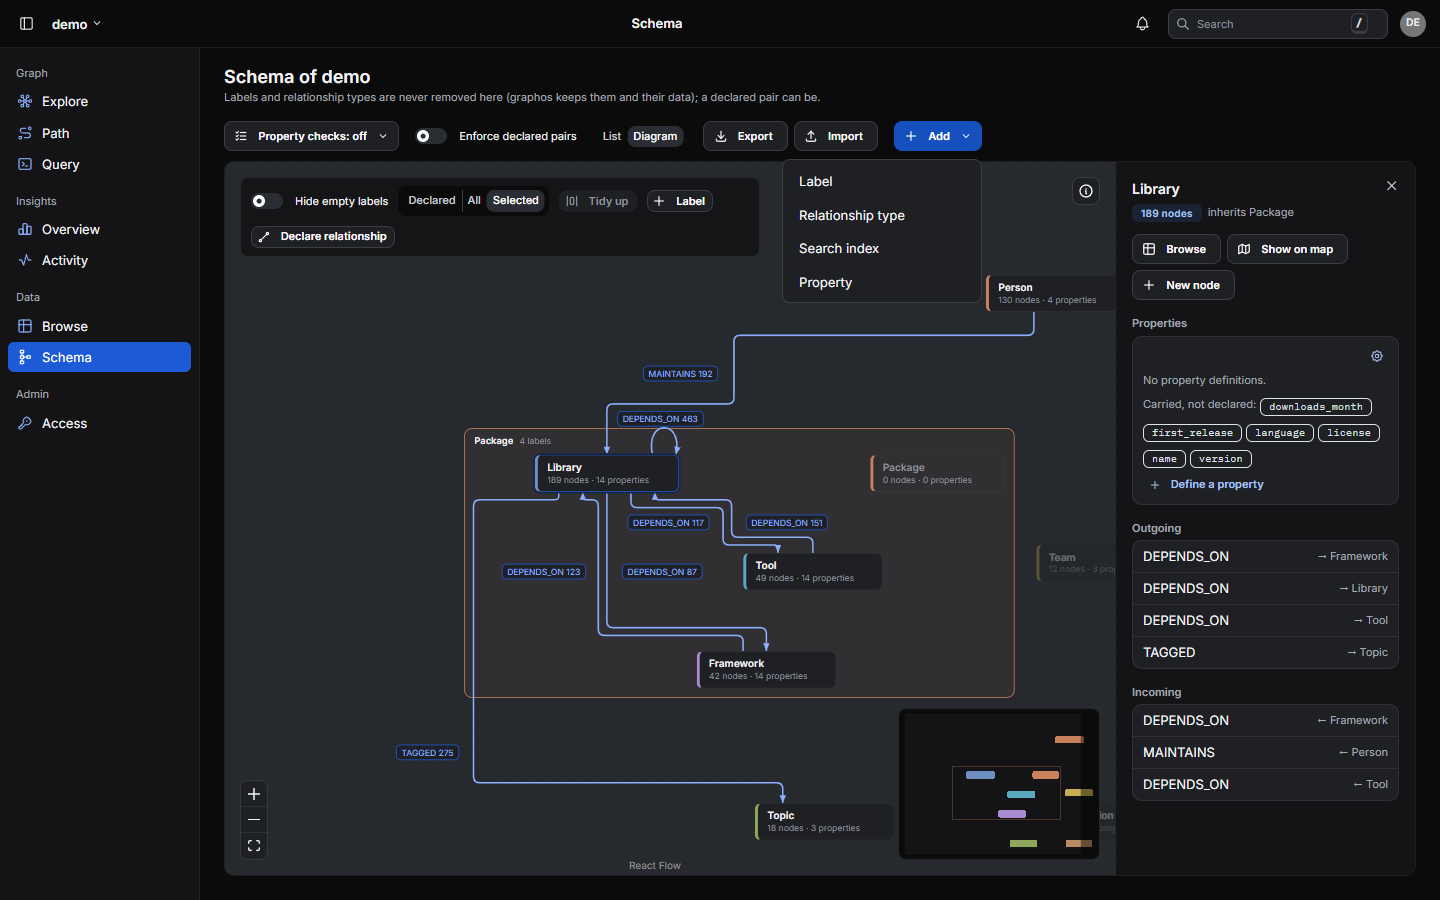Click Declare relationship button
Image resolution: width=1440 pixels, height=900 pixels.
pyautogui.click(x=323, y=236)
